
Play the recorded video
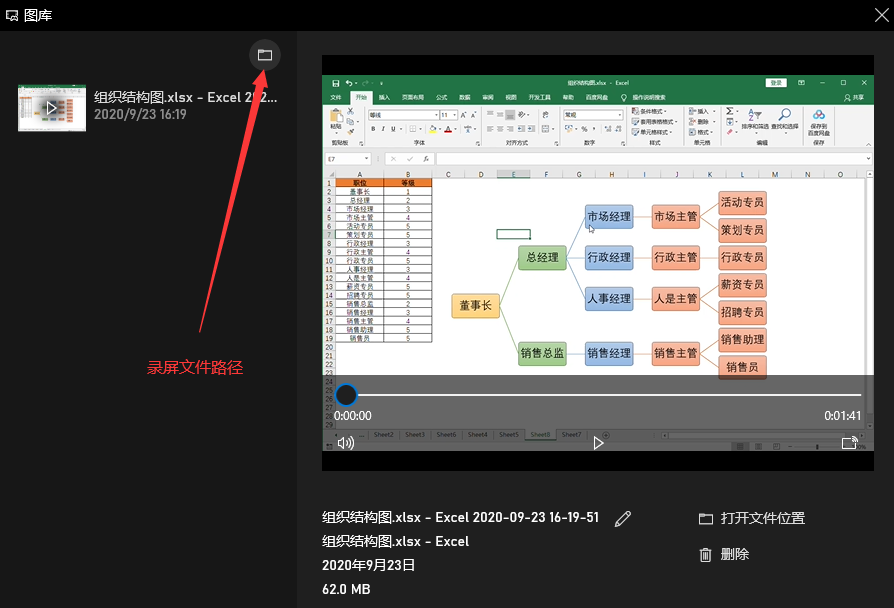click(x=598, y=443)
